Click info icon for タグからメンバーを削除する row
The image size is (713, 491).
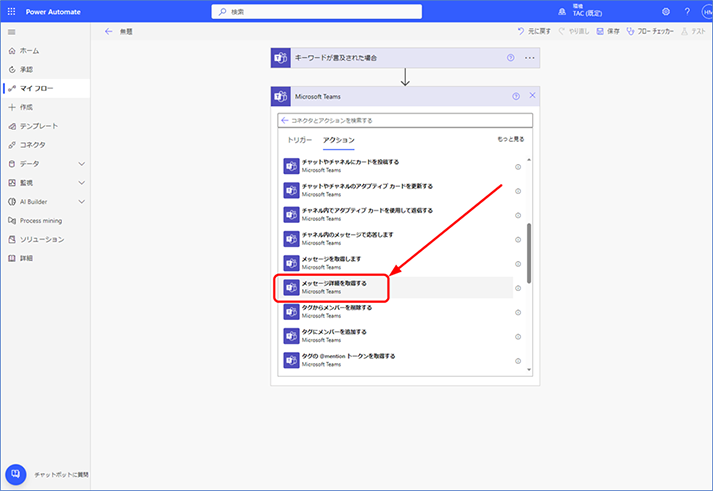tap(518, 313)
